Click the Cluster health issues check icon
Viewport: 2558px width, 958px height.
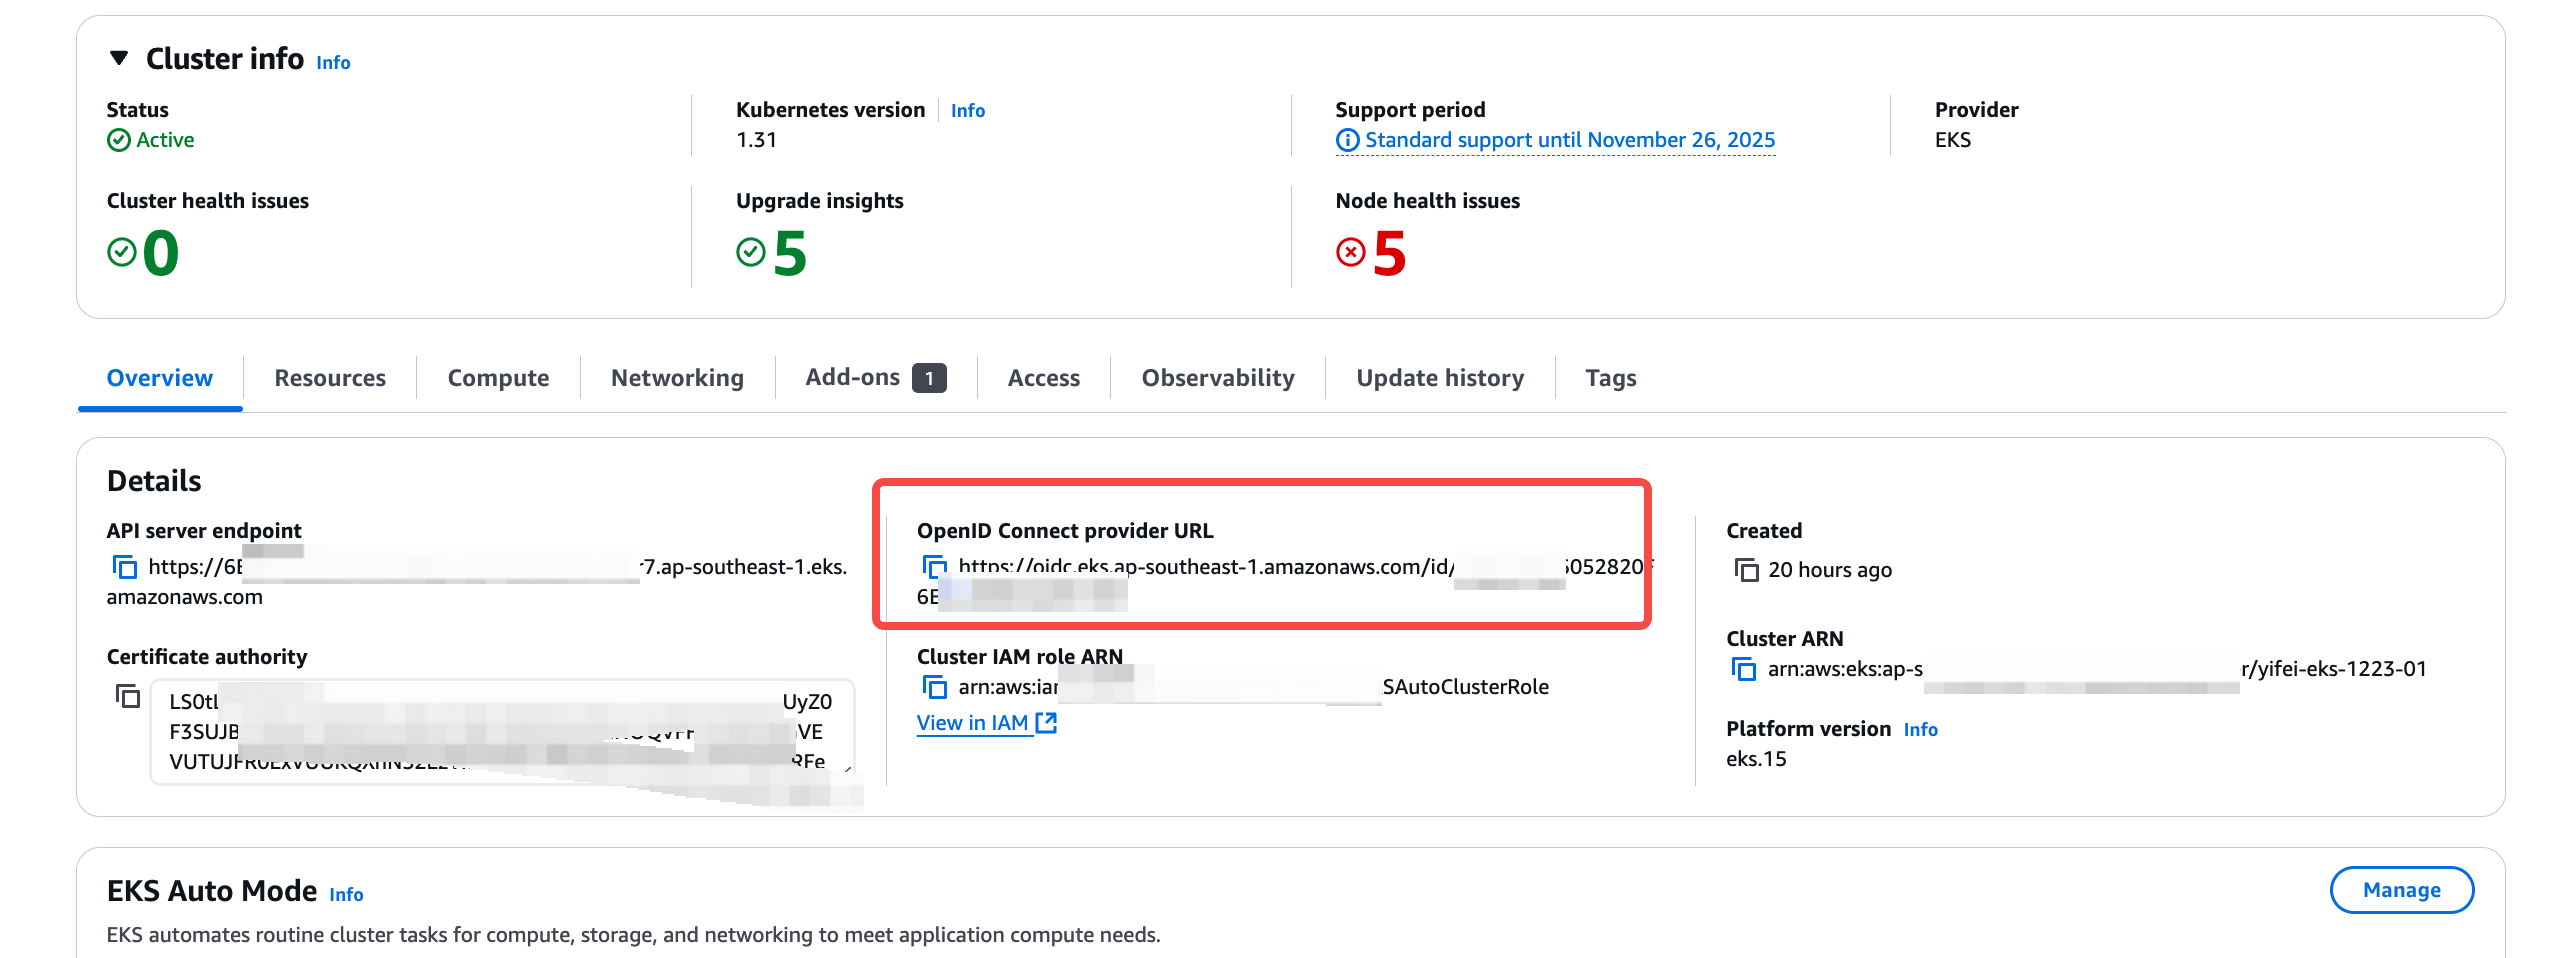pyautogui.click(x=121, y=252)
